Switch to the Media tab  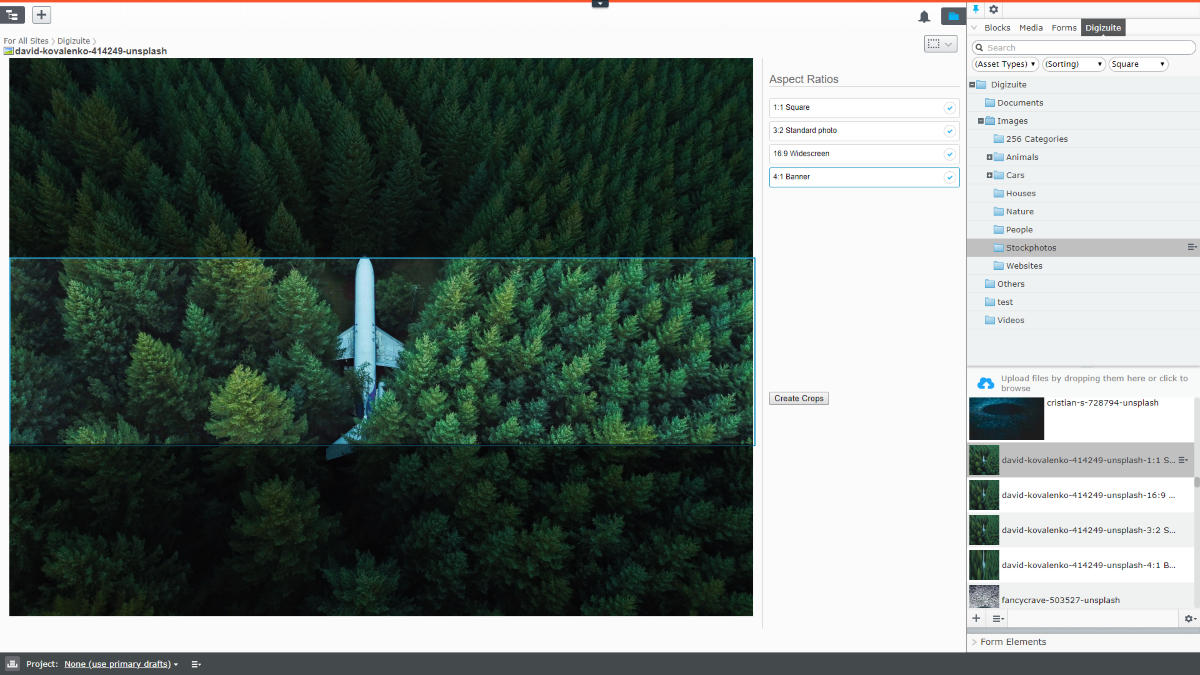pos(1031,28)
